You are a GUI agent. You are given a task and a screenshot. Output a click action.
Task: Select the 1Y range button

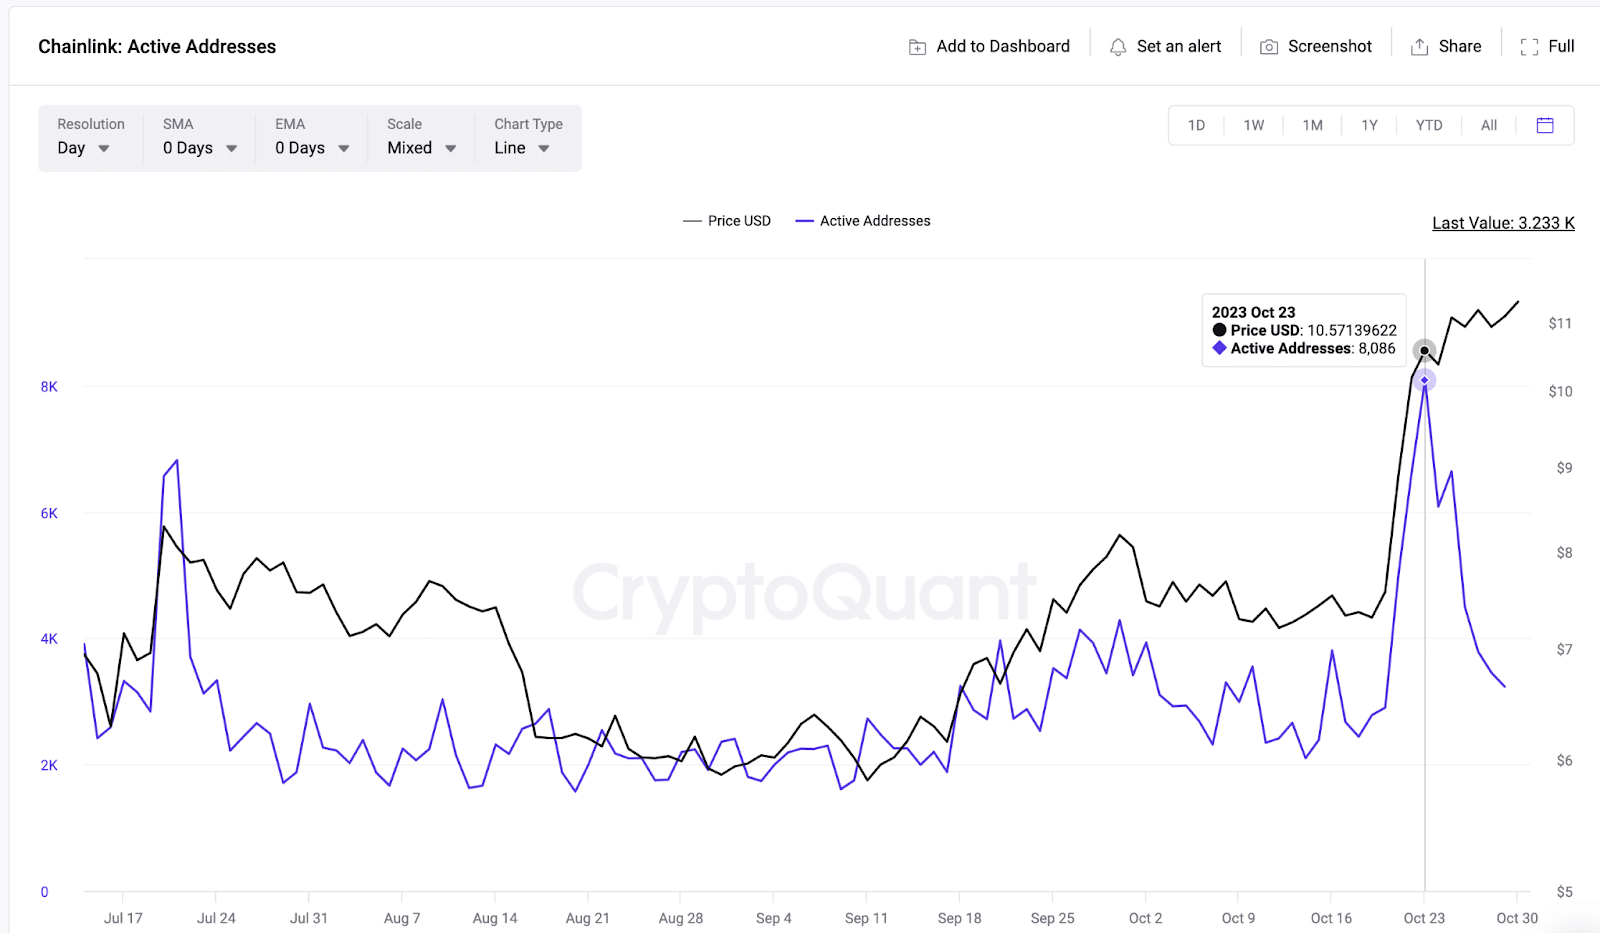pyautogui.click(x=1370, y=125)
